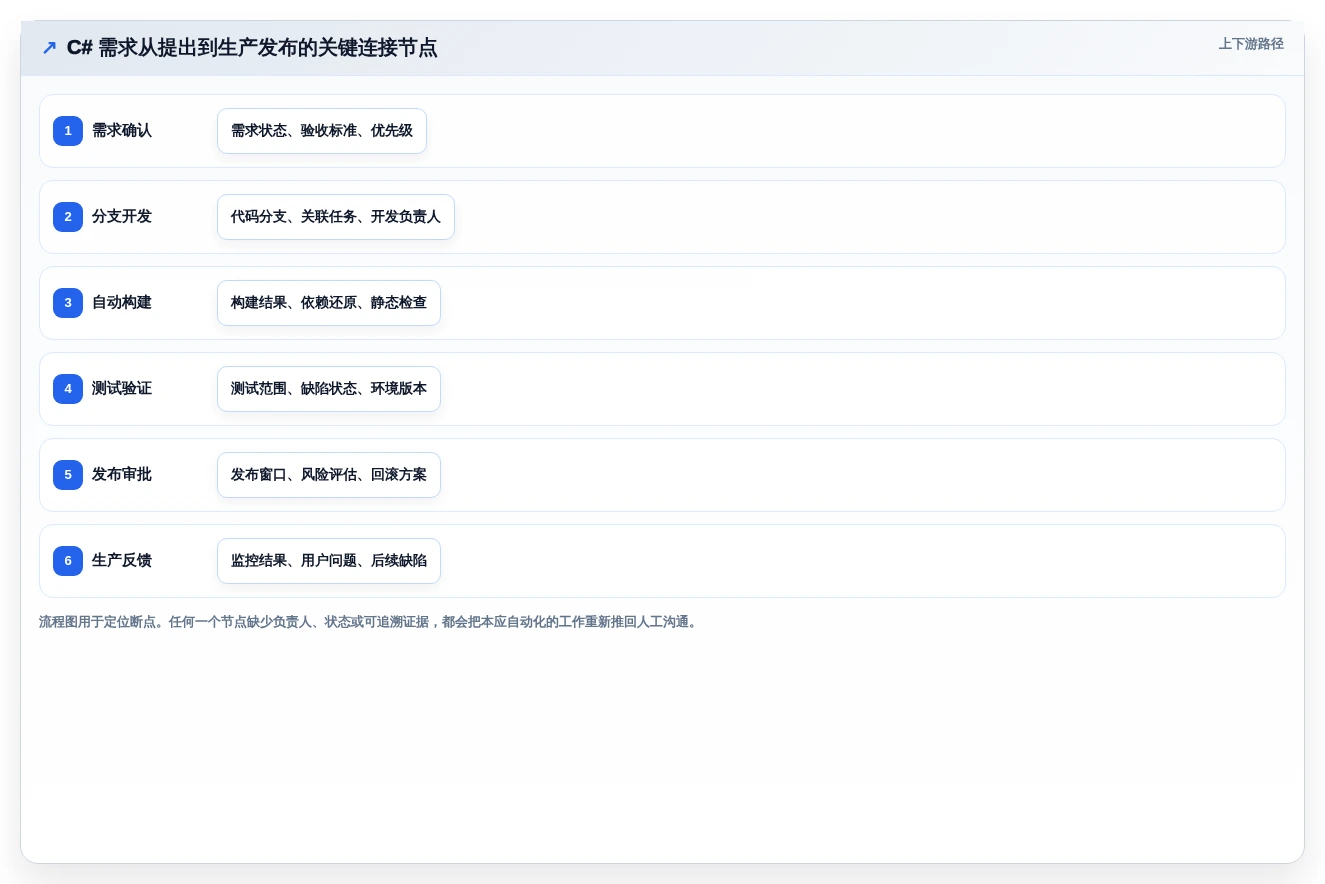Image resolution: width=1325 pixels, height=884 pixels.
Task: Click the 测试验证 step label
Action: coord(122,389)
